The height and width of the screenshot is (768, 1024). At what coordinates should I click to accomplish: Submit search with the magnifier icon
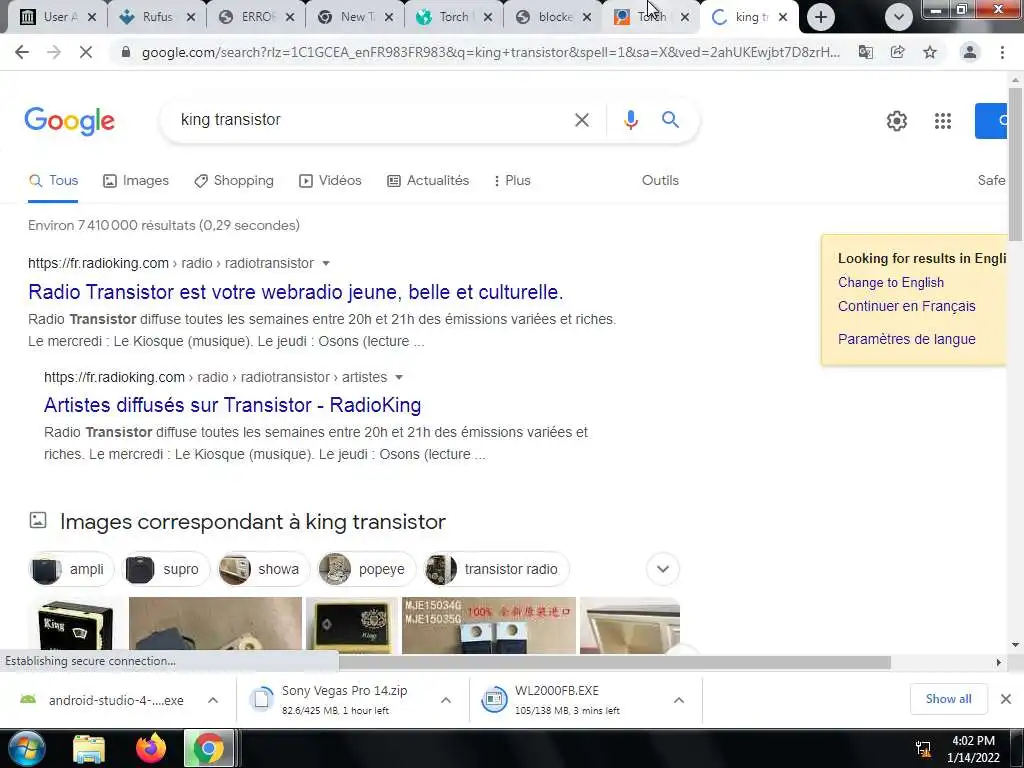point(670,120)
